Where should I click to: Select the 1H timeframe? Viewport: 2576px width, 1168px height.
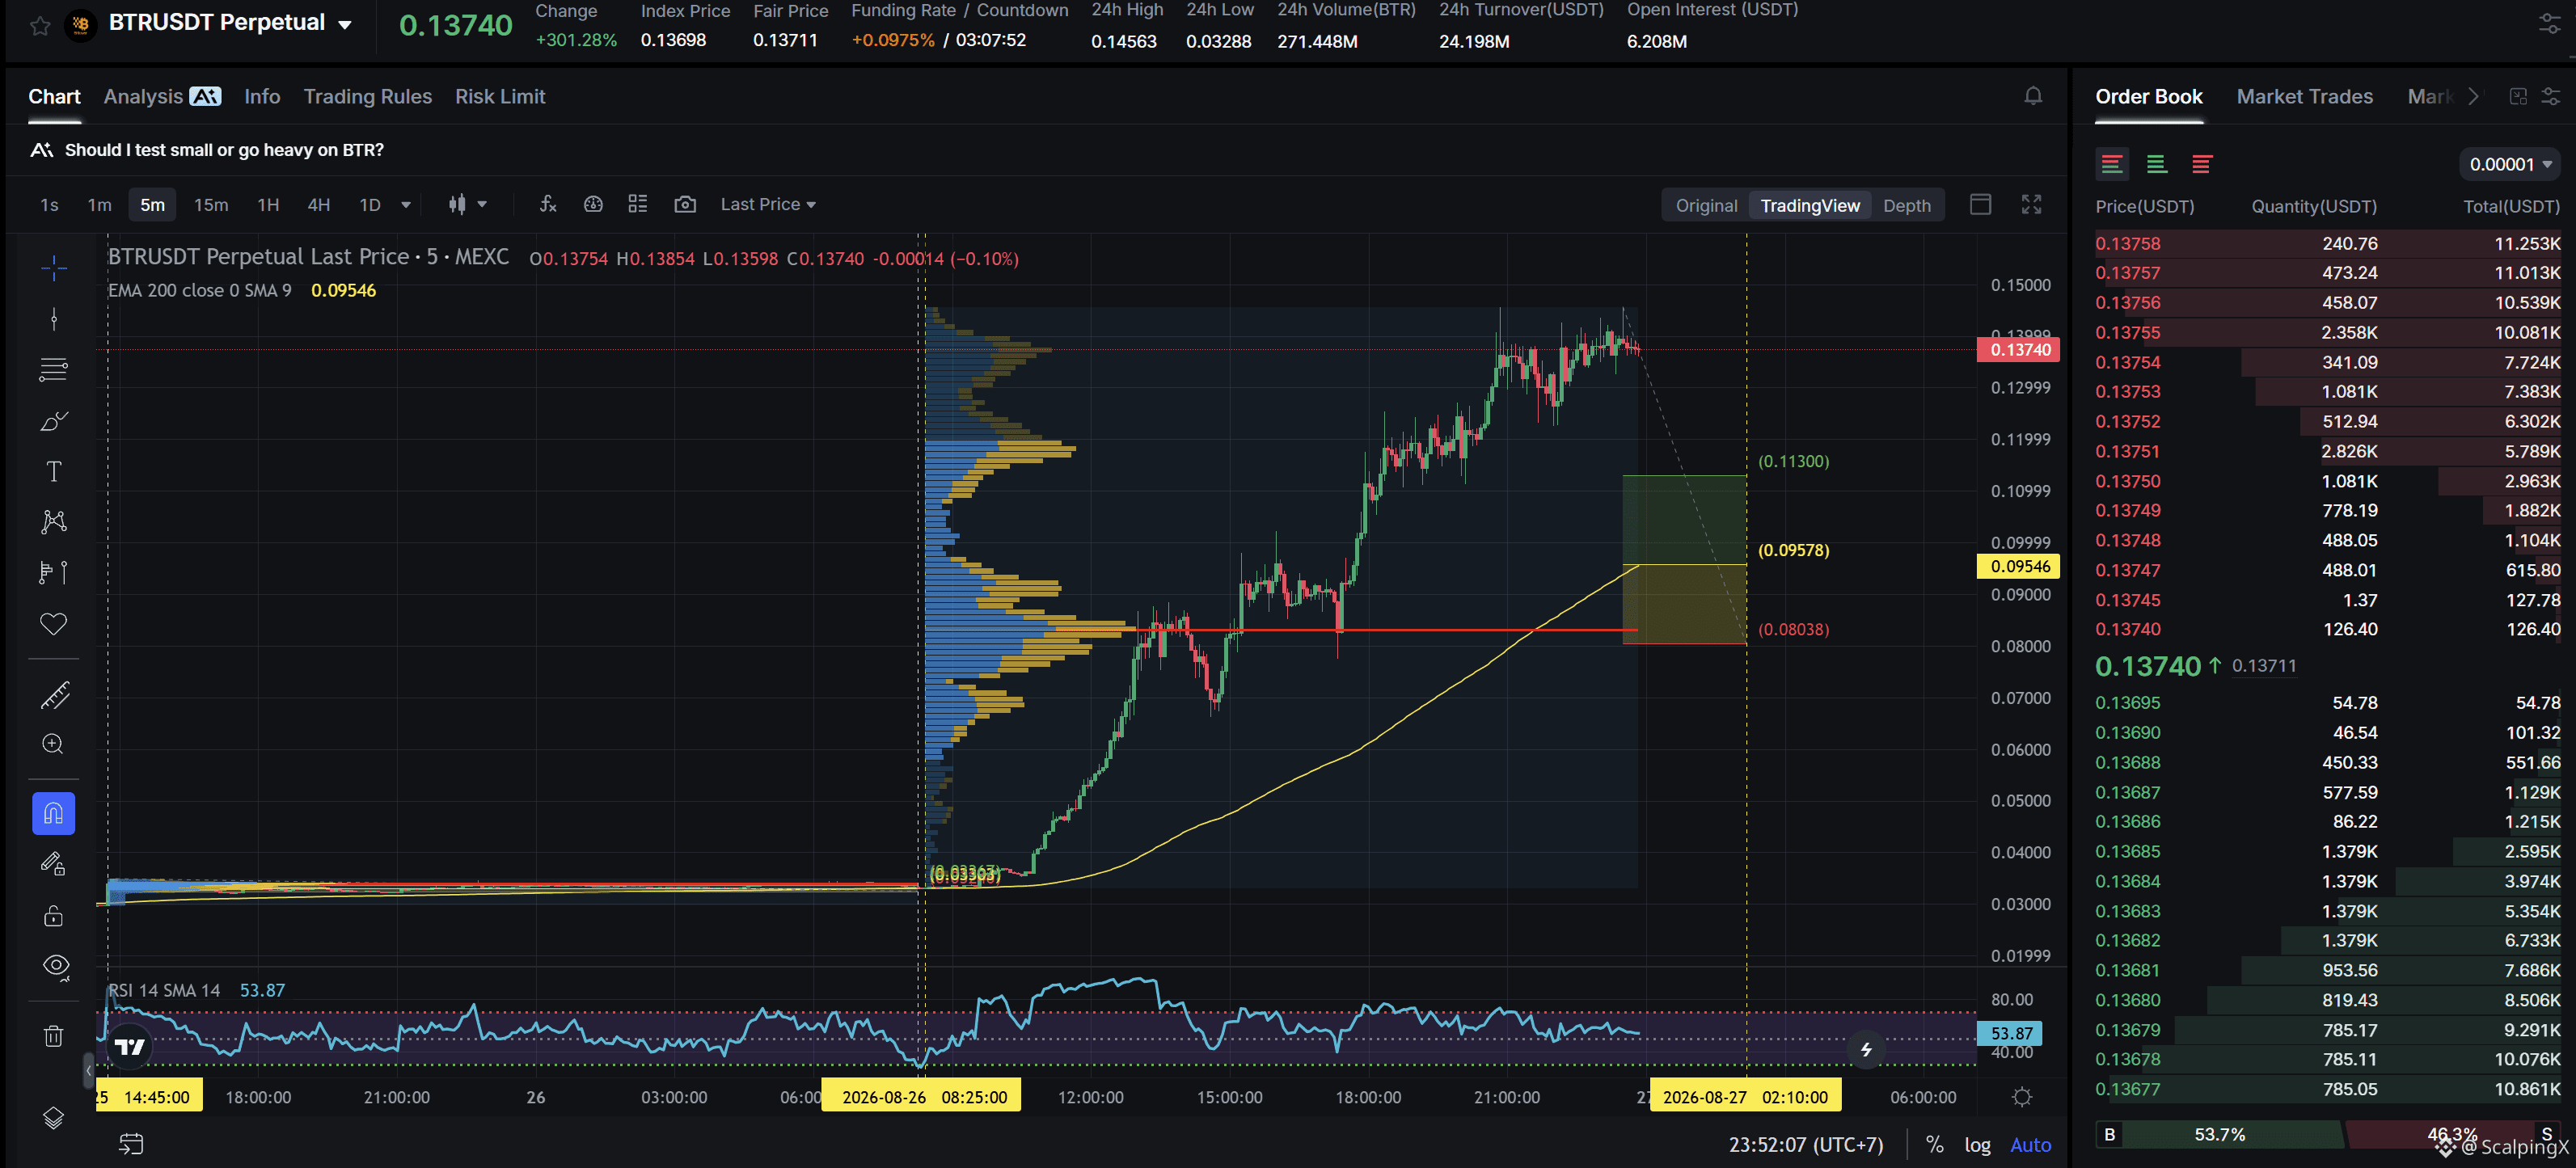tap(268, 204)
